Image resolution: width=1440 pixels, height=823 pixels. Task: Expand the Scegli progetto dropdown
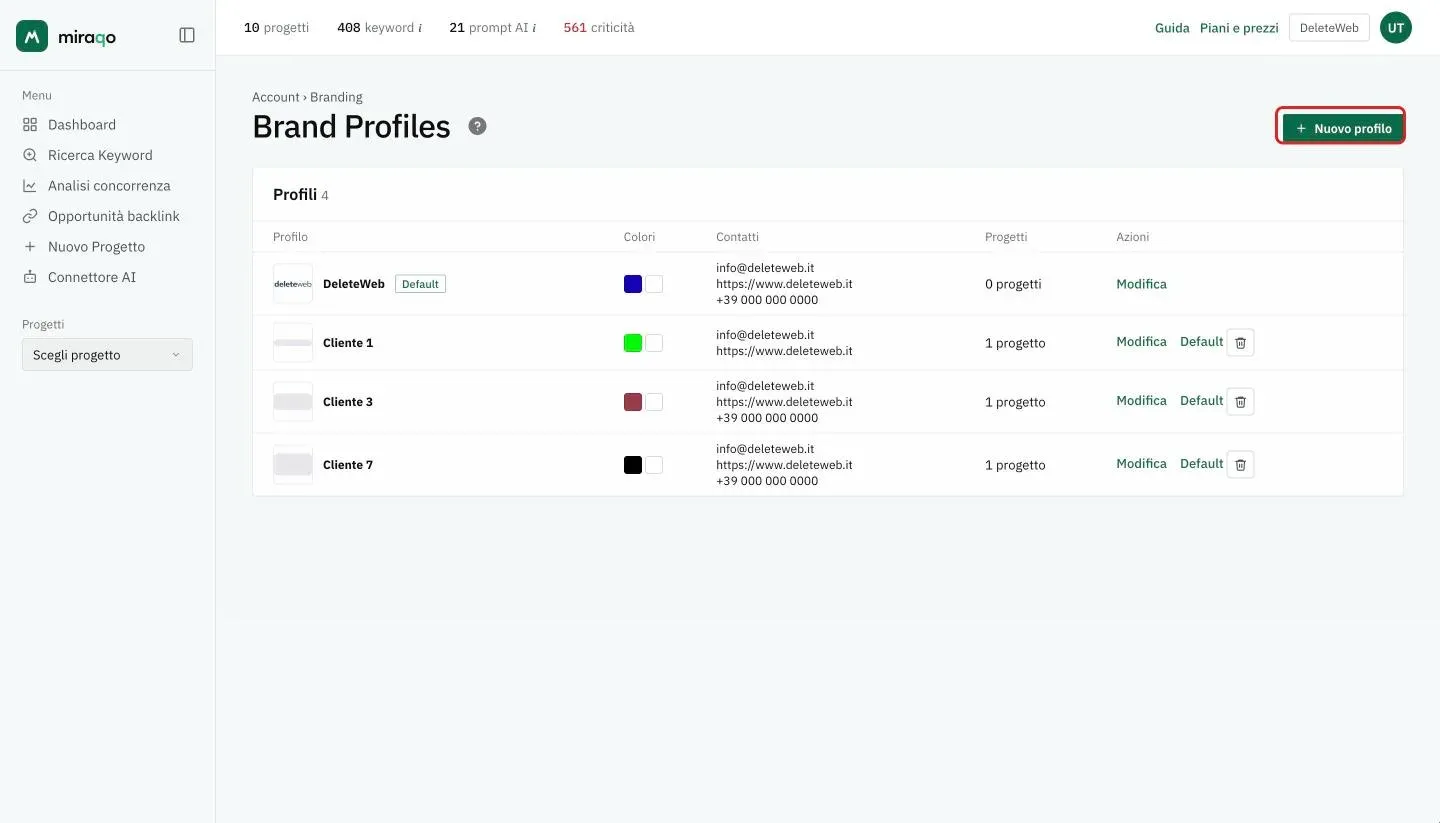pyautogui.click(x=107, y=355)
